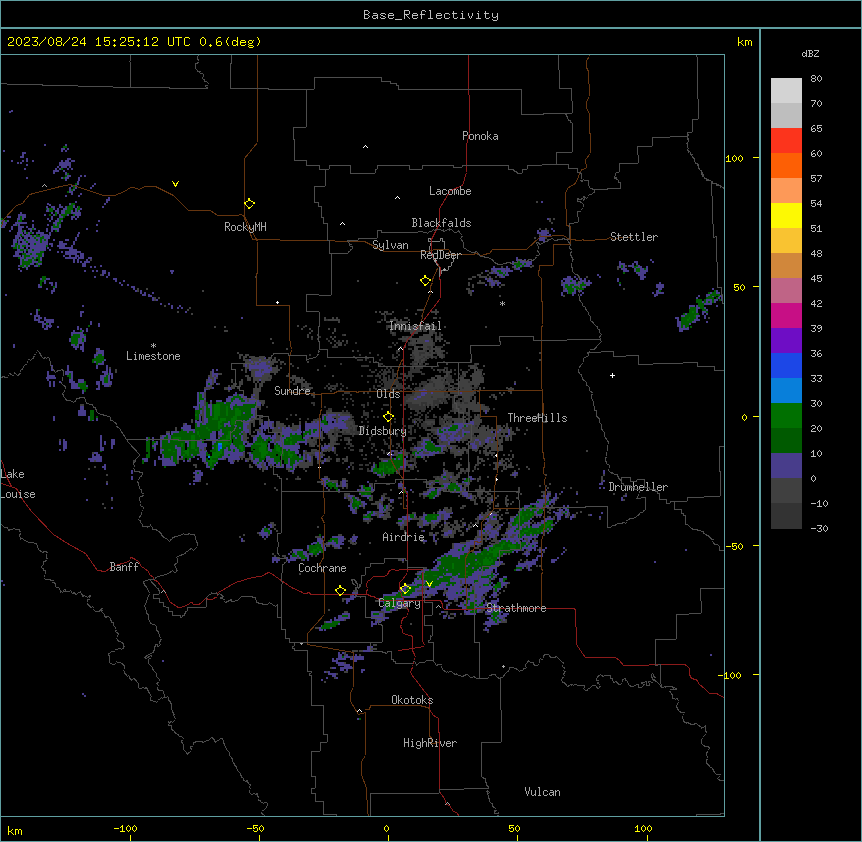
Task: Click the Olds label
Action: point(388,394)
